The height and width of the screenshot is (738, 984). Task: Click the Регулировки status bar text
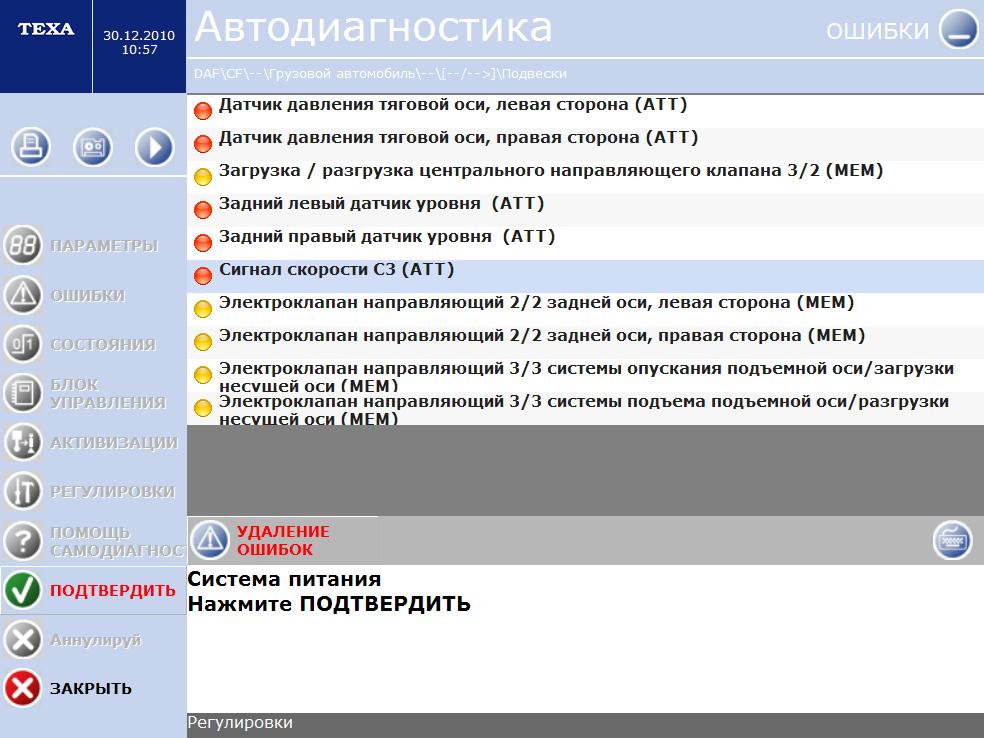[240, 723]
